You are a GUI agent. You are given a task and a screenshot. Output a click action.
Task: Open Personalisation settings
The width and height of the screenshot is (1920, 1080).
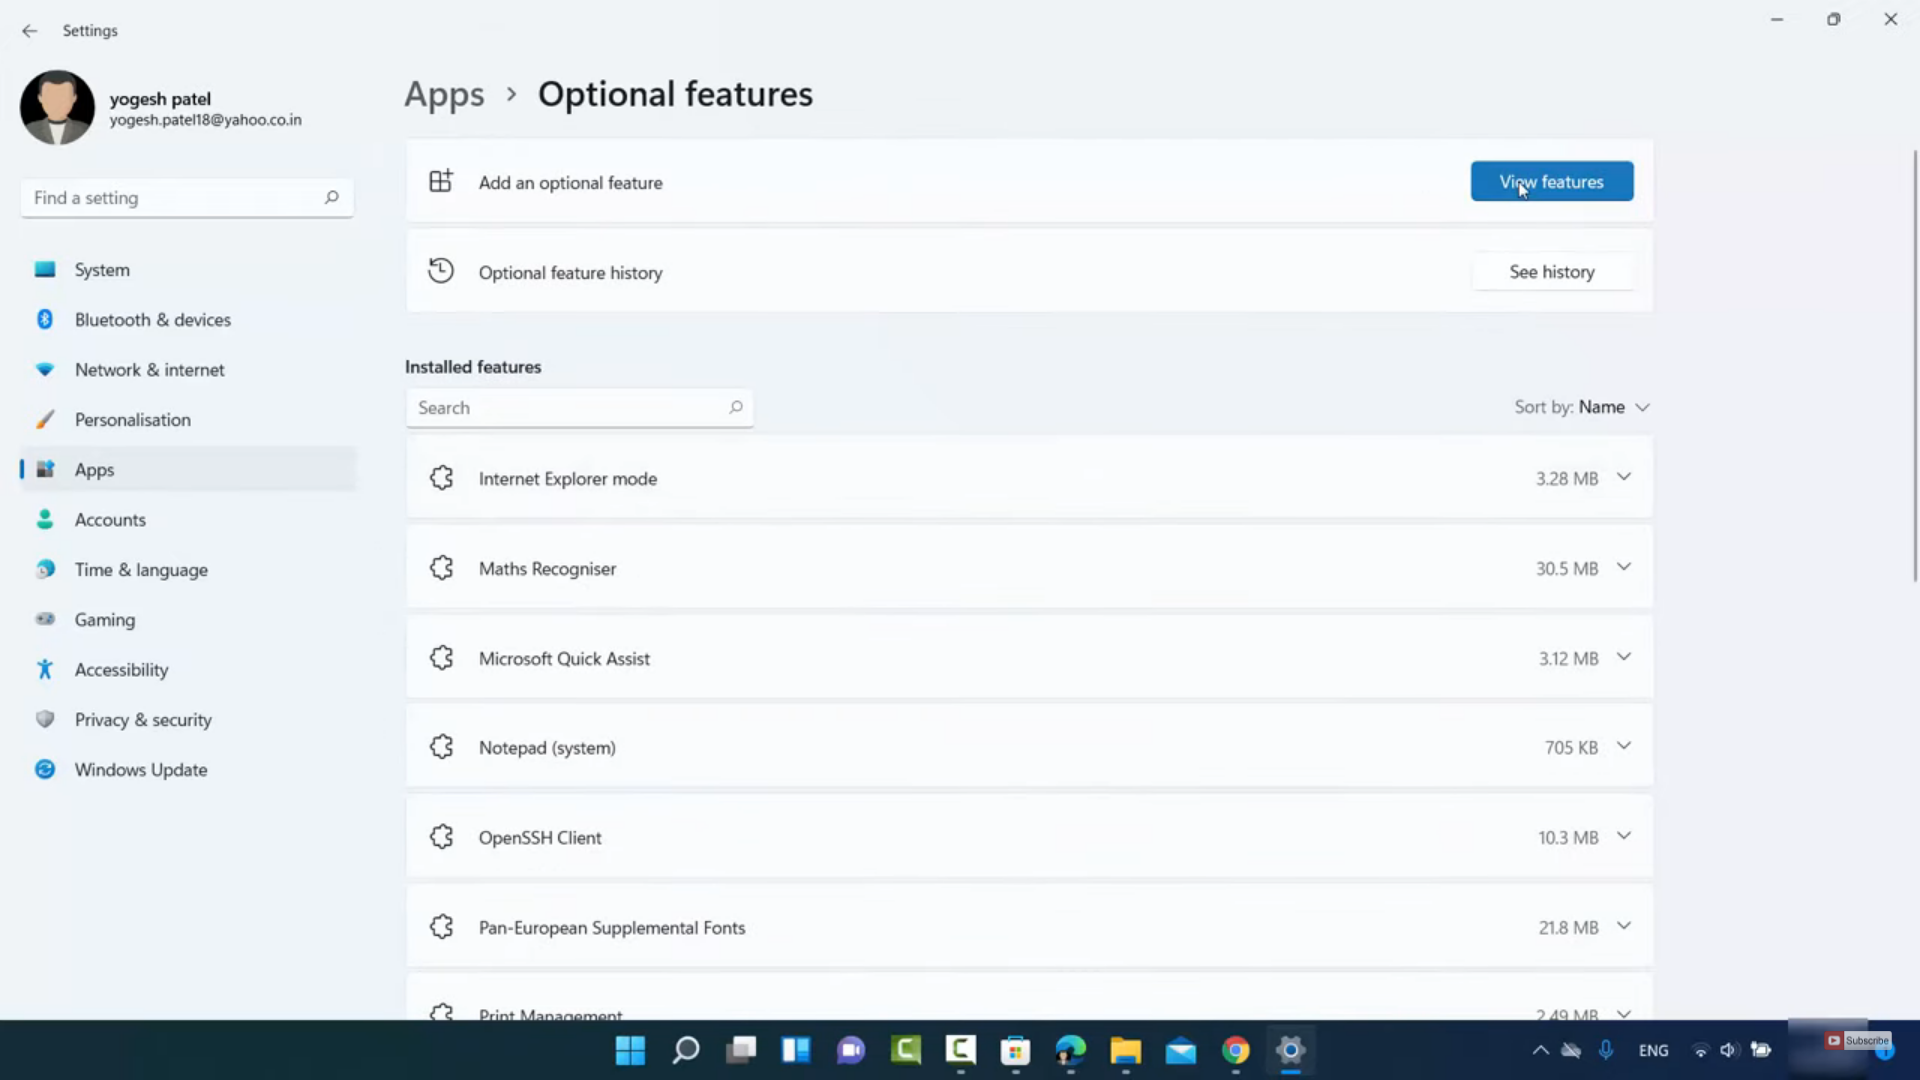click(188, 420)
